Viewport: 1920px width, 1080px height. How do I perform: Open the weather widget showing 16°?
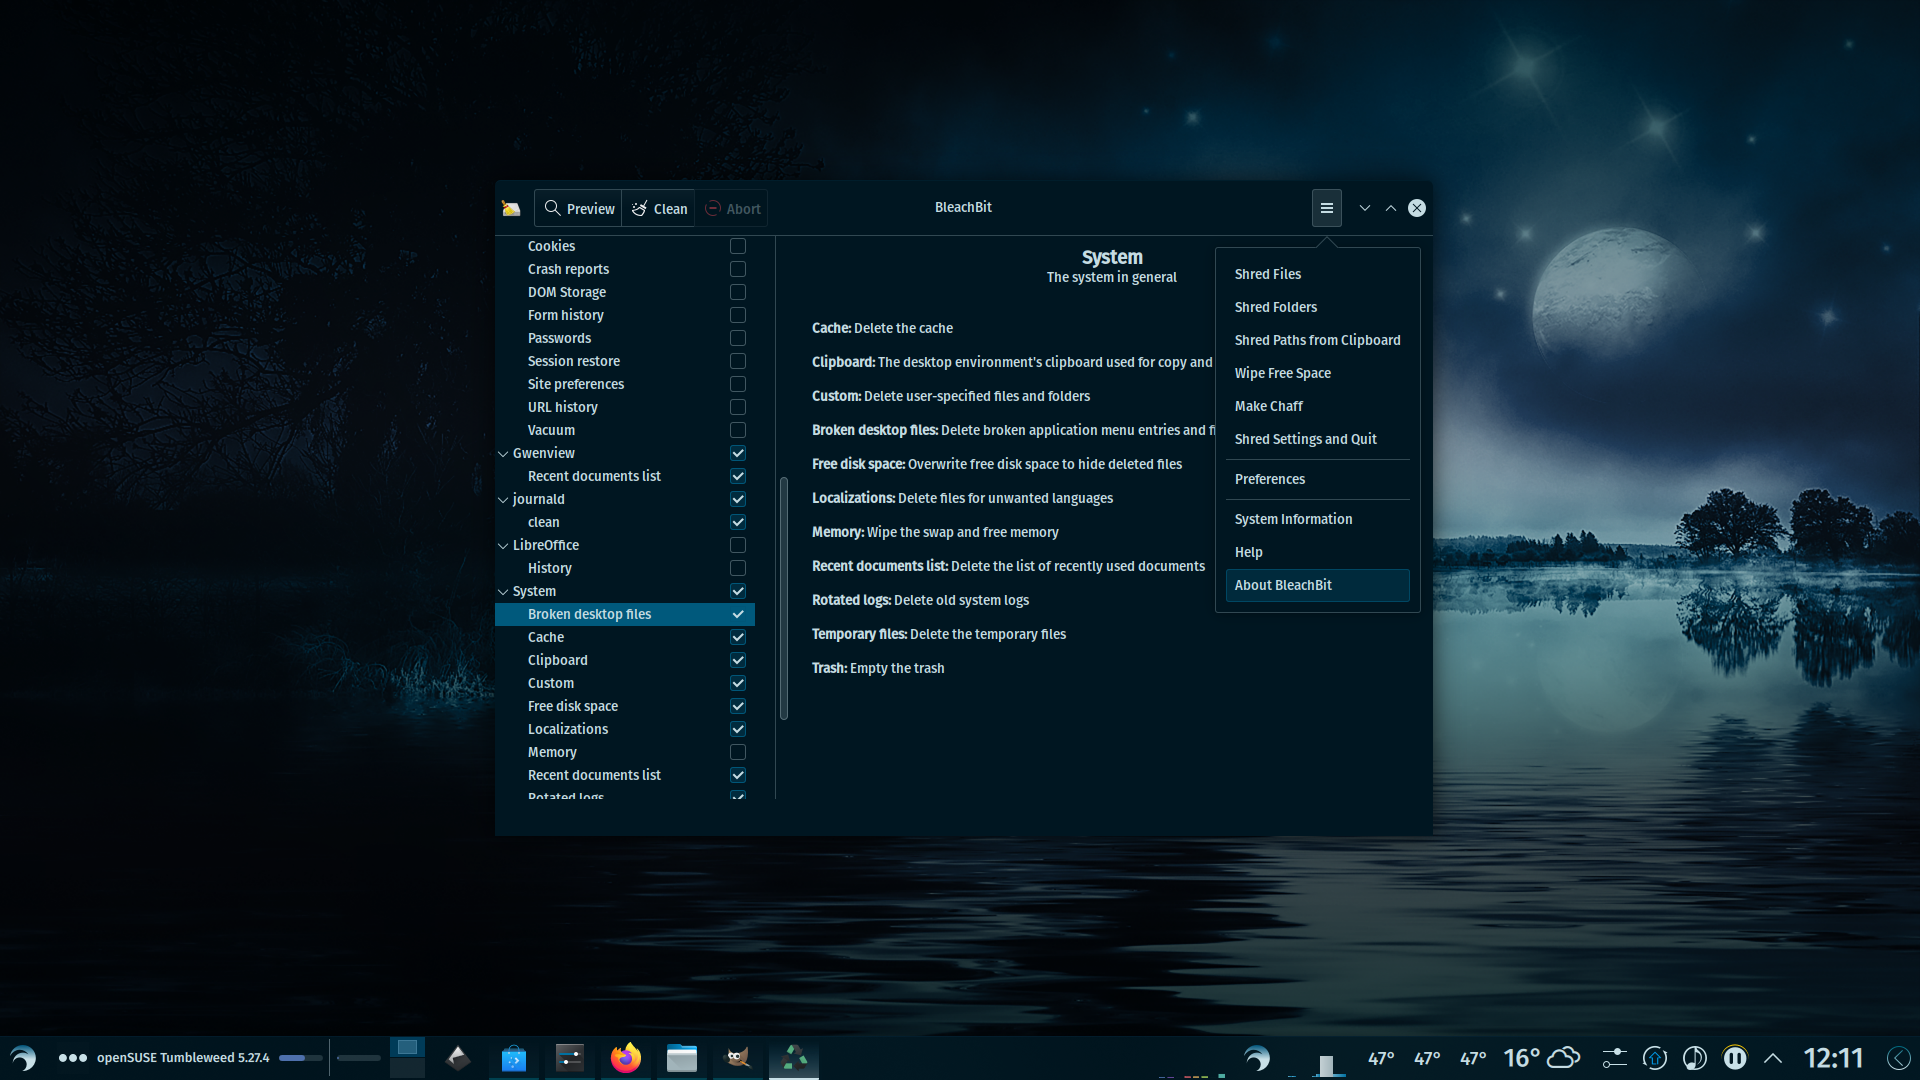coord(1541,1058)
